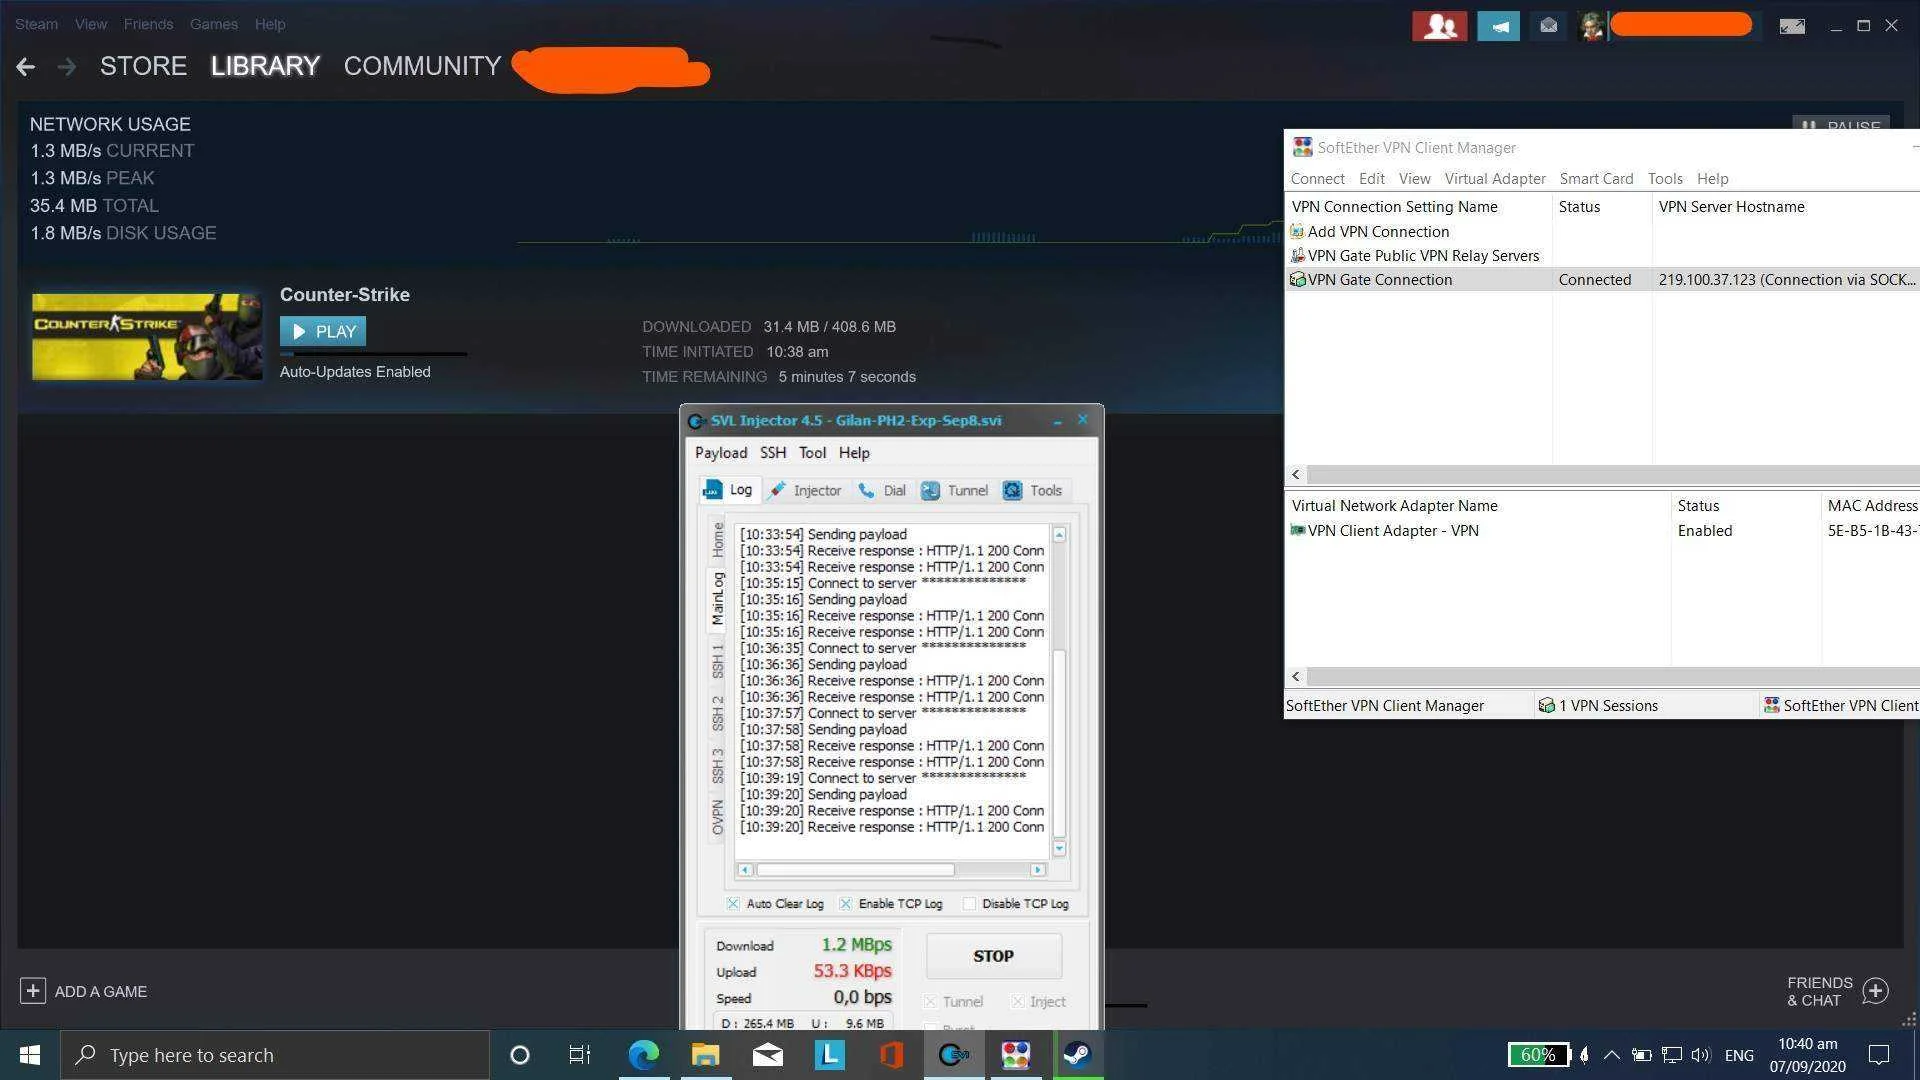Open SVL Injector SSH menu
This screenshot has width=1920, height=1080.
(x=773, y=453)
